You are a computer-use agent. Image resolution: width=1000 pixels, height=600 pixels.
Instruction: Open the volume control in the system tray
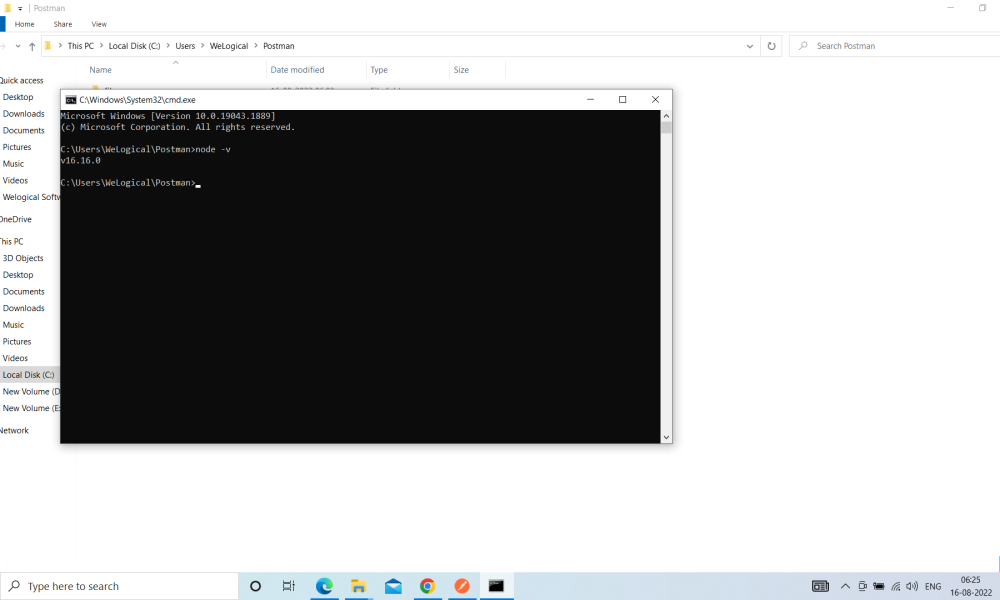(x=911, y=586)
